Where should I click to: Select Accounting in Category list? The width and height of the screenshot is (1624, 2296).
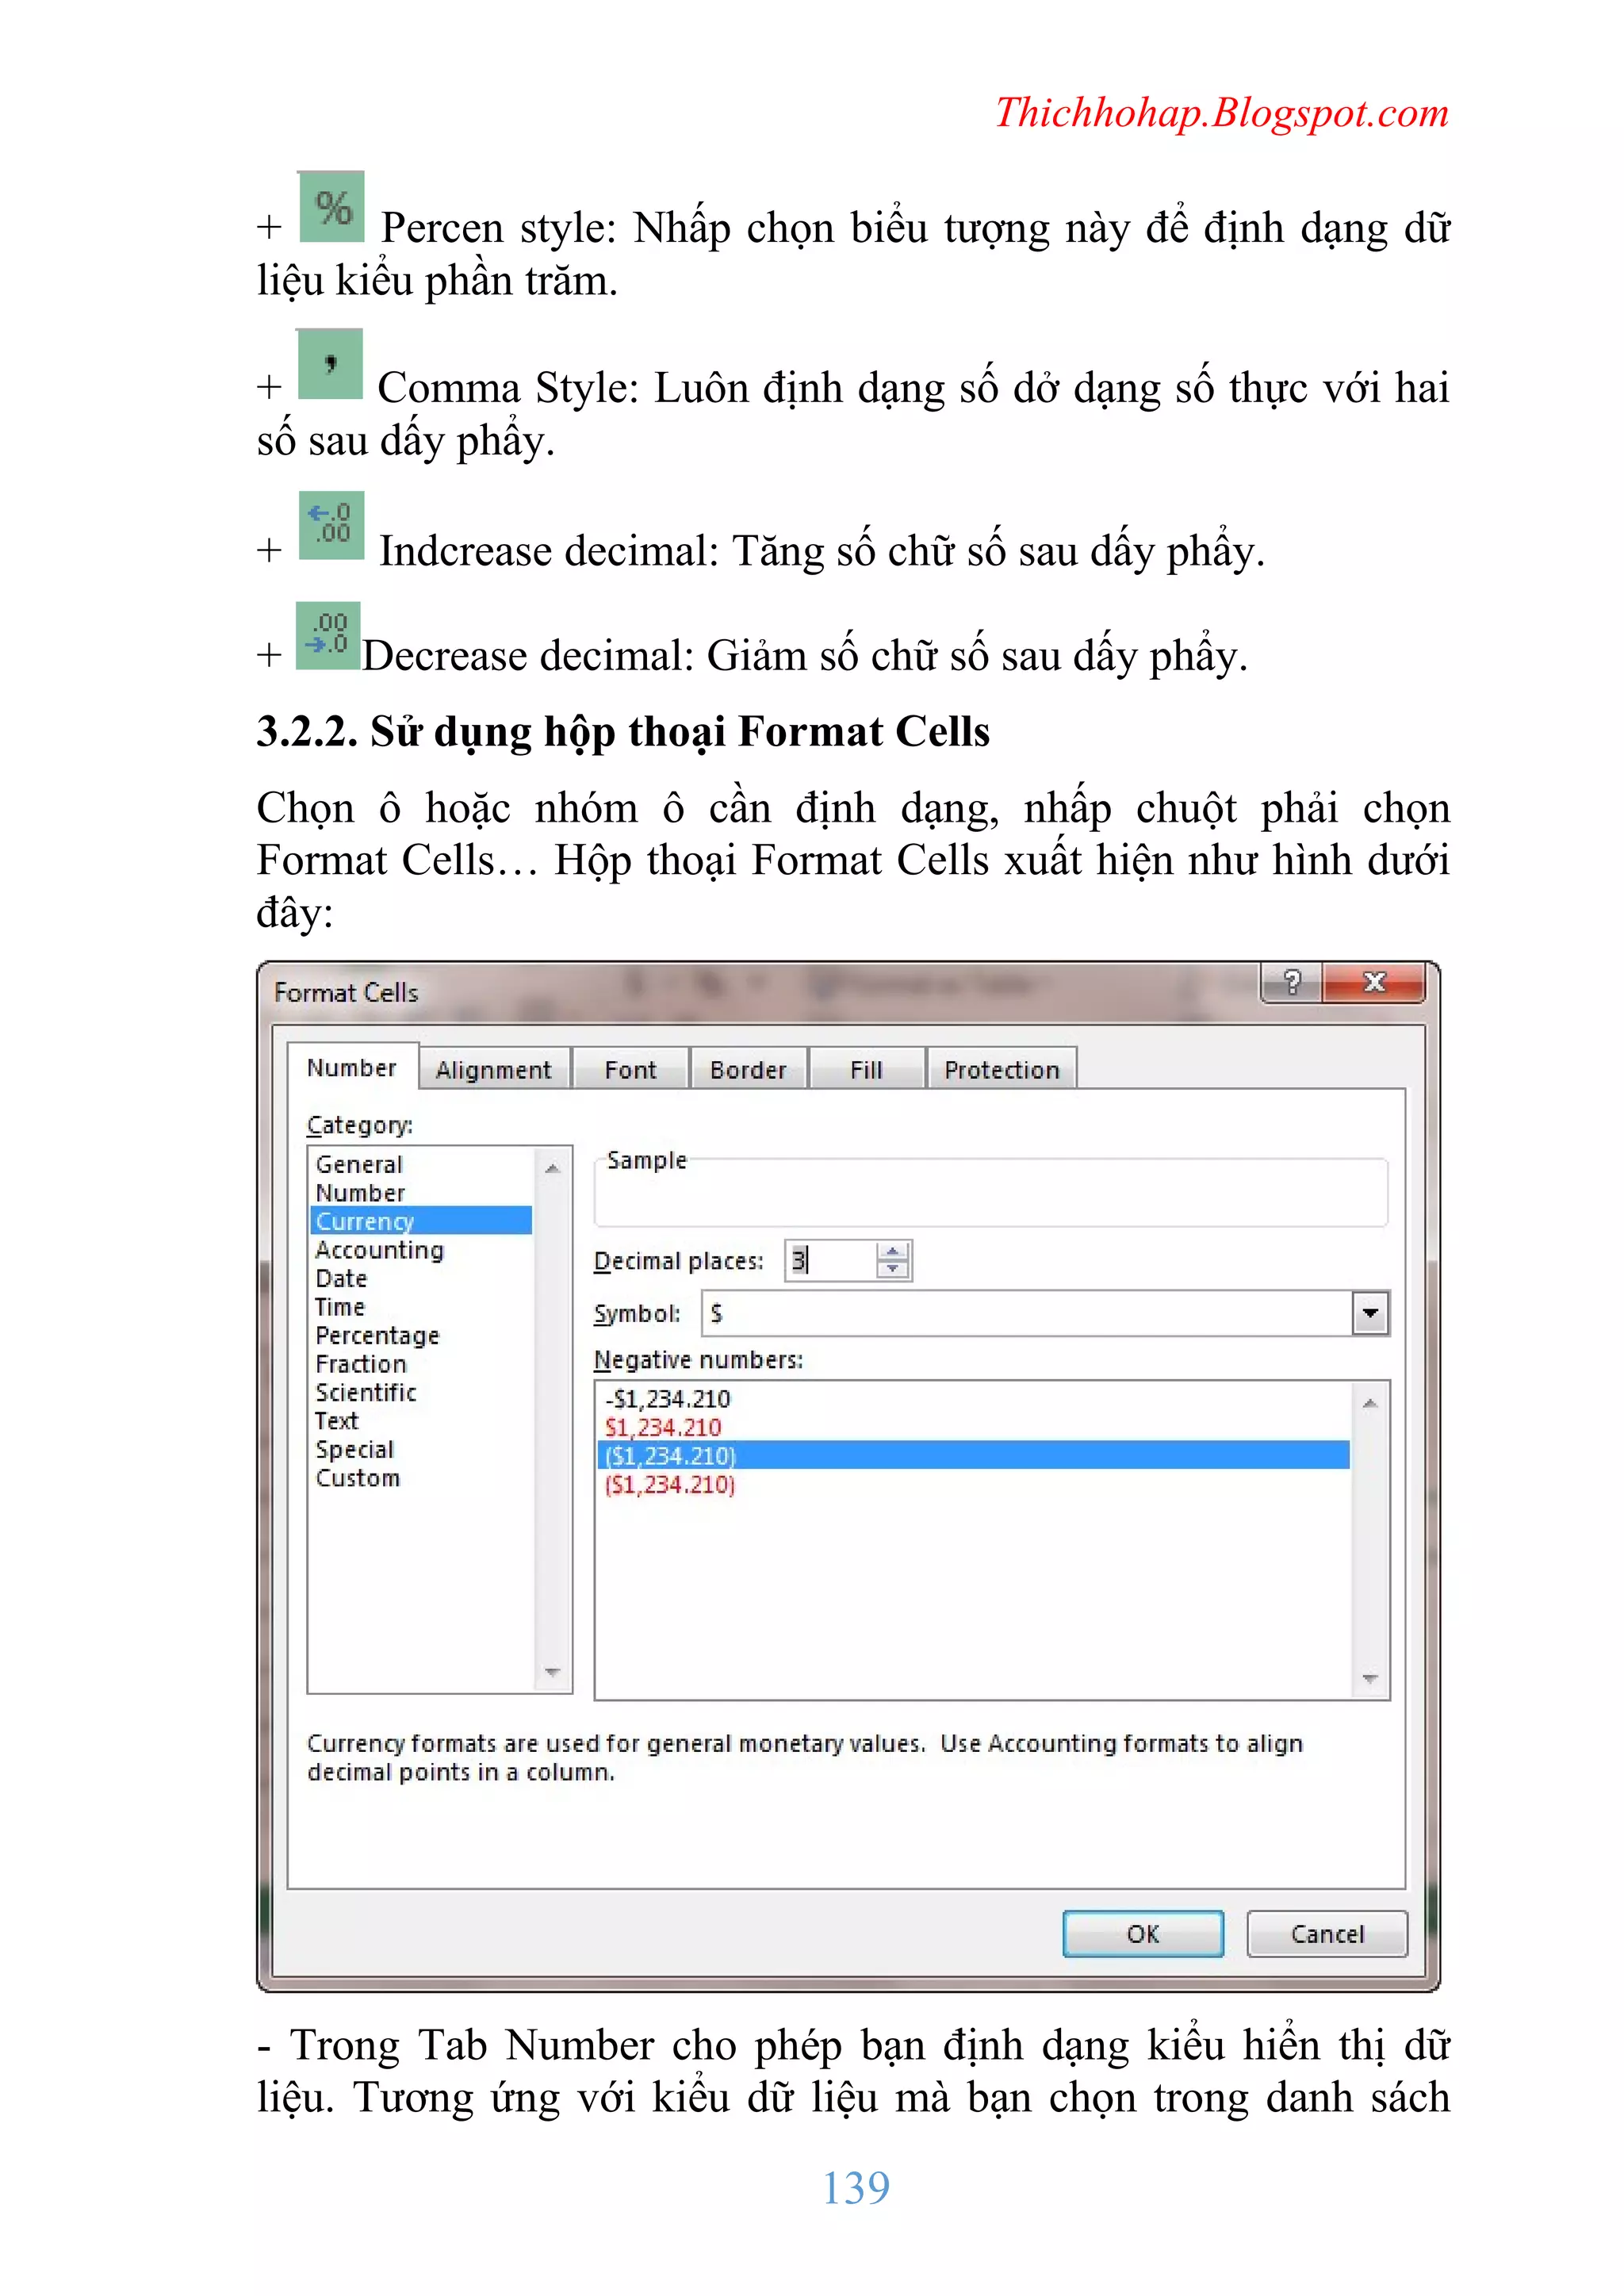click(379, 1250)
